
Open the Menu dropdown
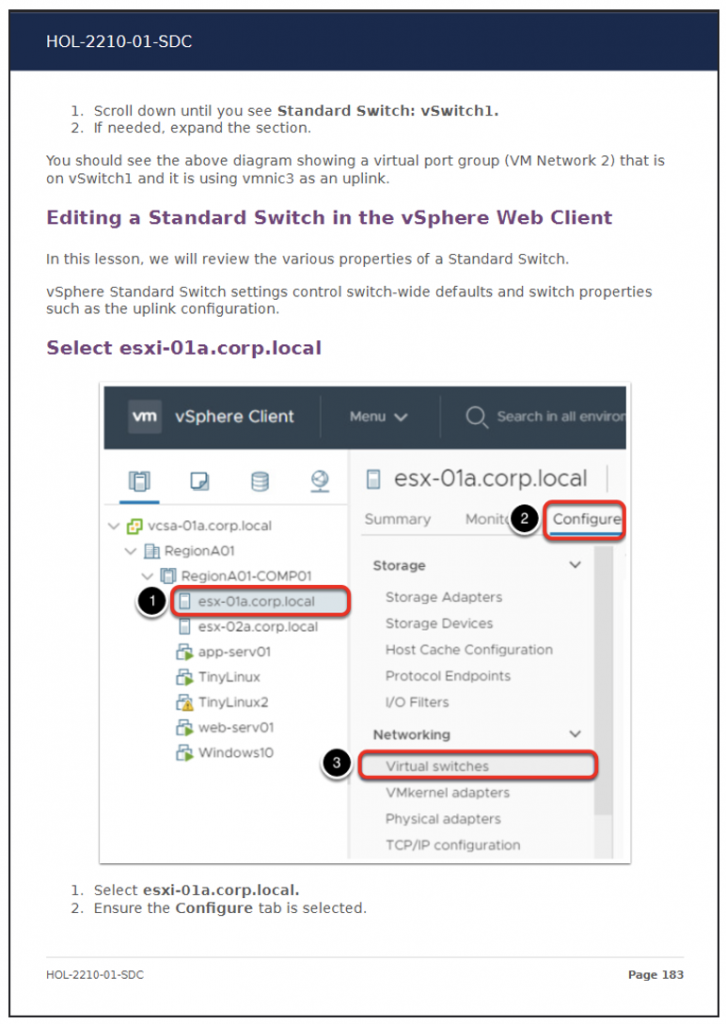click(379, 417)
